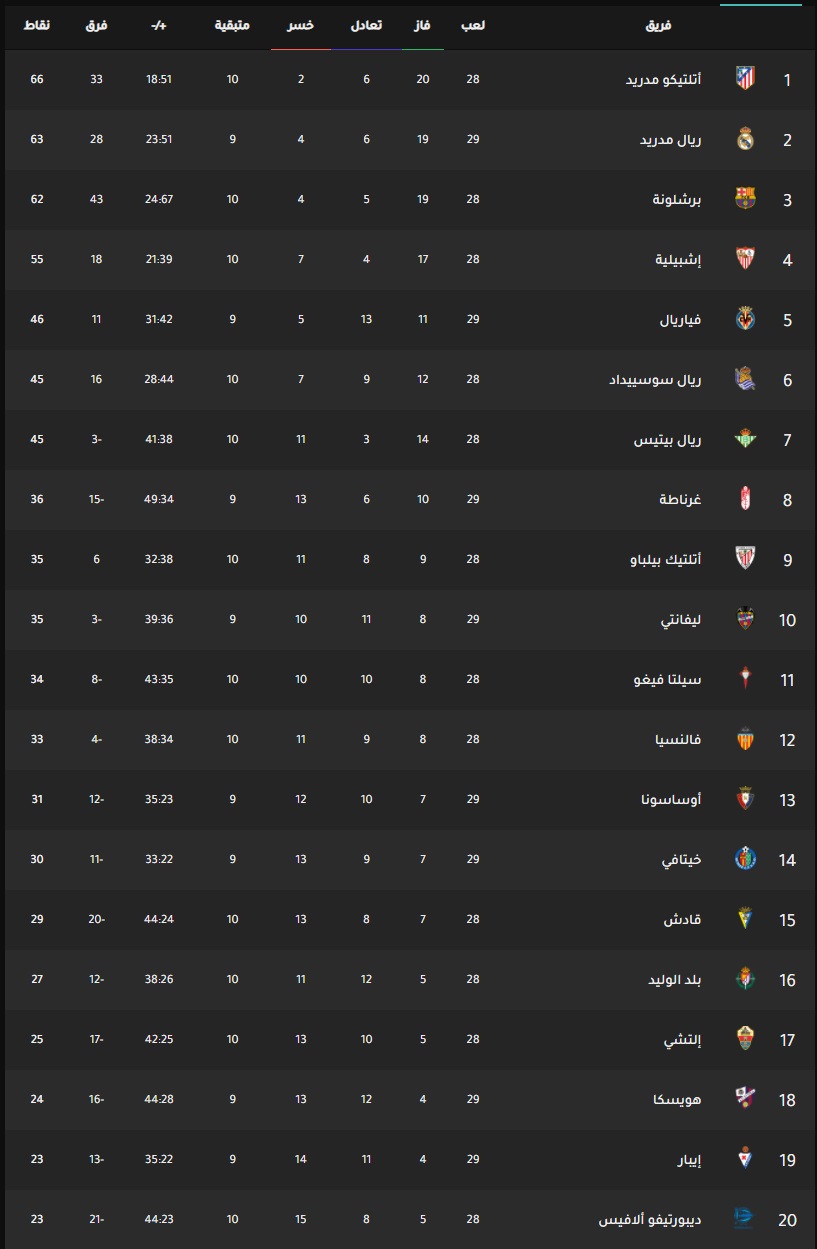Sort by خسر losses column header

coord(301,25)
